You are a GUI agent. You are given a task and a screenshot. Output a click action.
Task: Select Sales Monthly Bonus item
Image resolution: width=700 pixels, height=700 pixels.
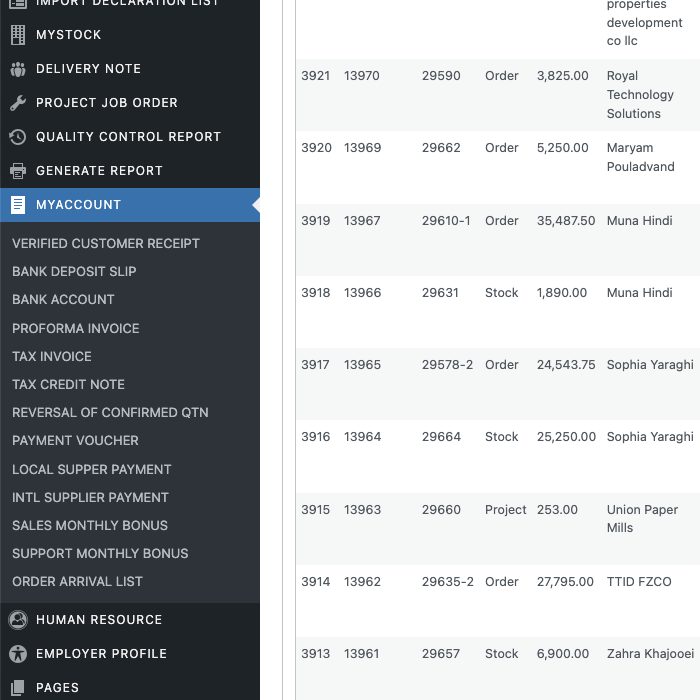[x=90, y=525]
